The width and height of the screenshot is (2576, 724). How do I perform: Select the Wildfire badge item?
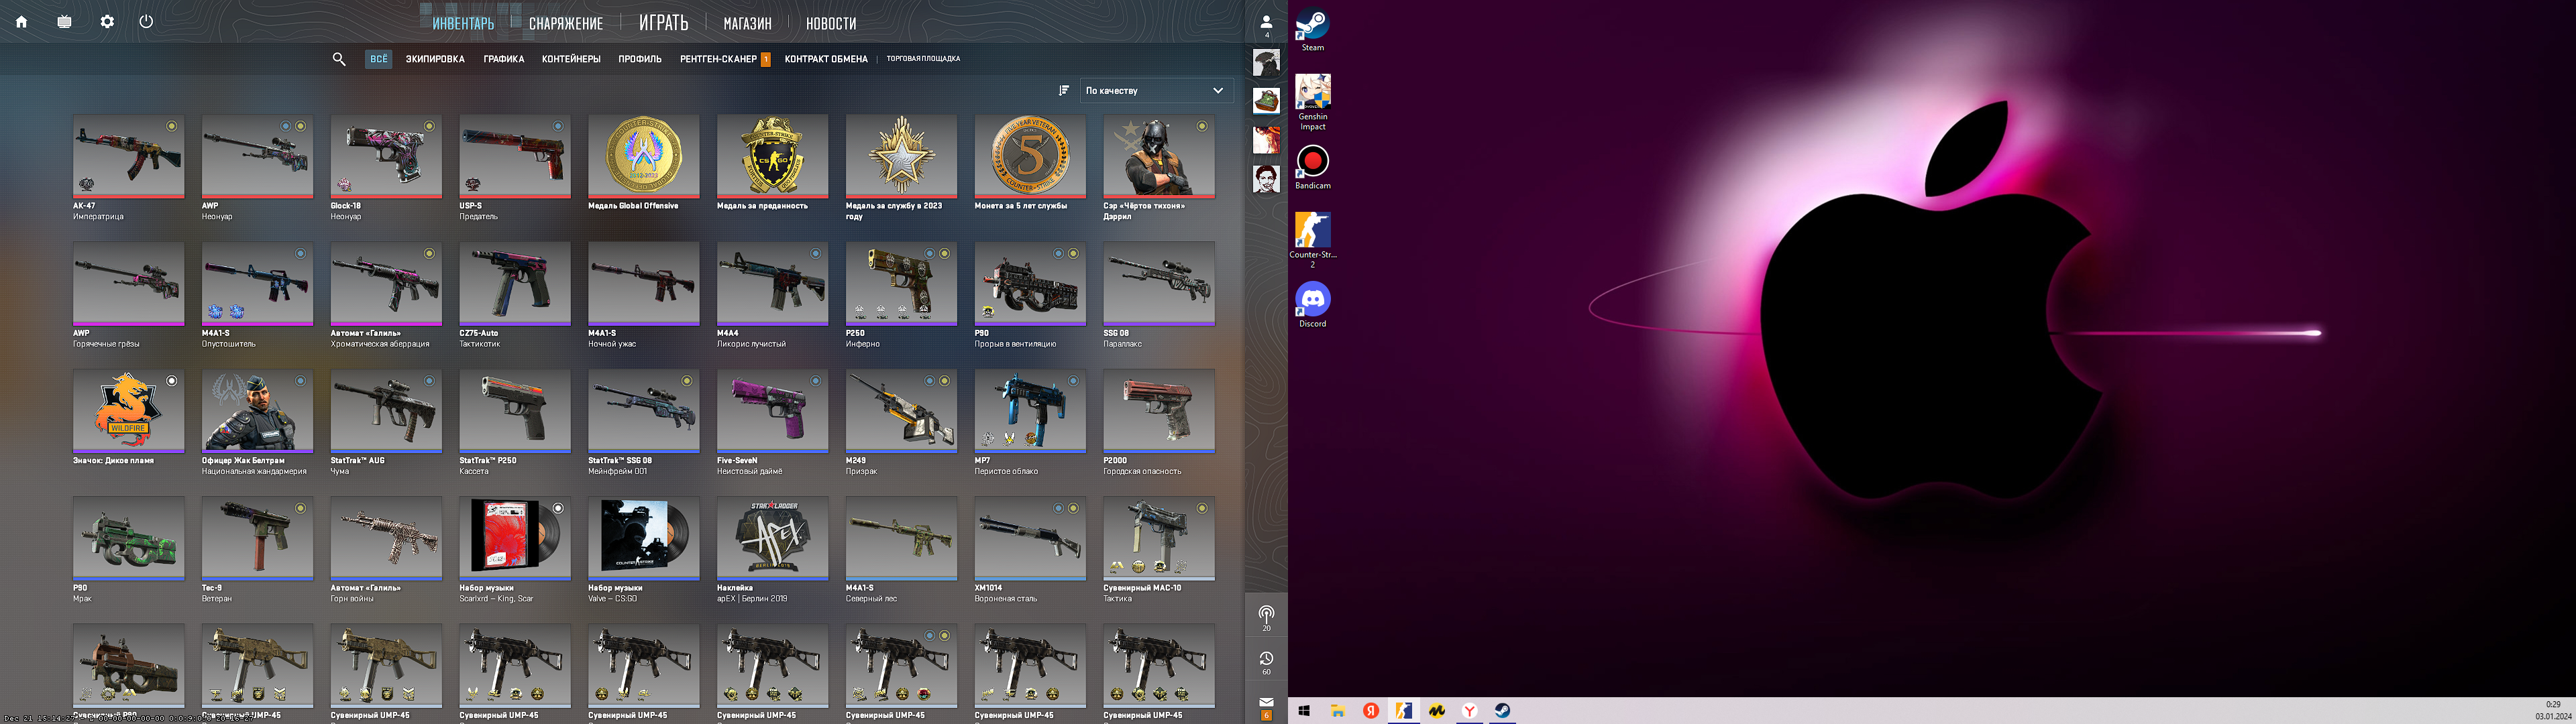(128, 418)
